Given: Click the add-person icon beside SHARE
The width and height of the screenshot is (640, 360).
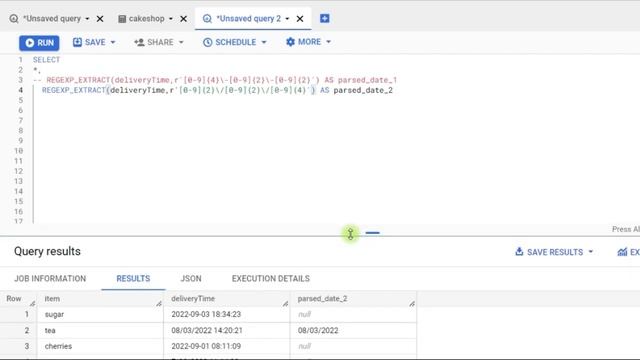Looking at the screenshot, I should [139, 42].
